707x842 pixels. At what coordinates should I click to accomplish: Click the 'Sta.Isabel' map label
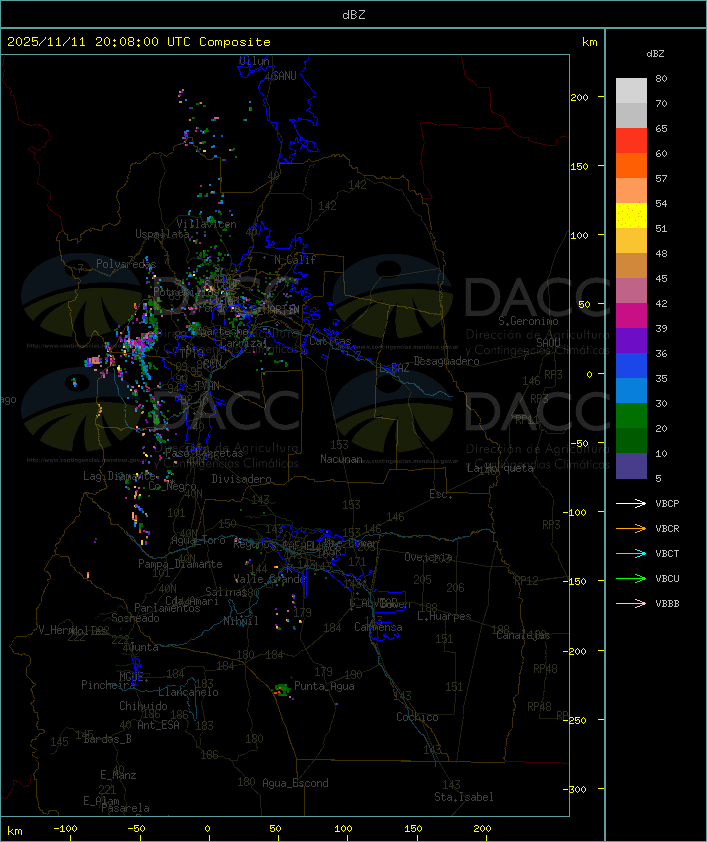[464, 797]
